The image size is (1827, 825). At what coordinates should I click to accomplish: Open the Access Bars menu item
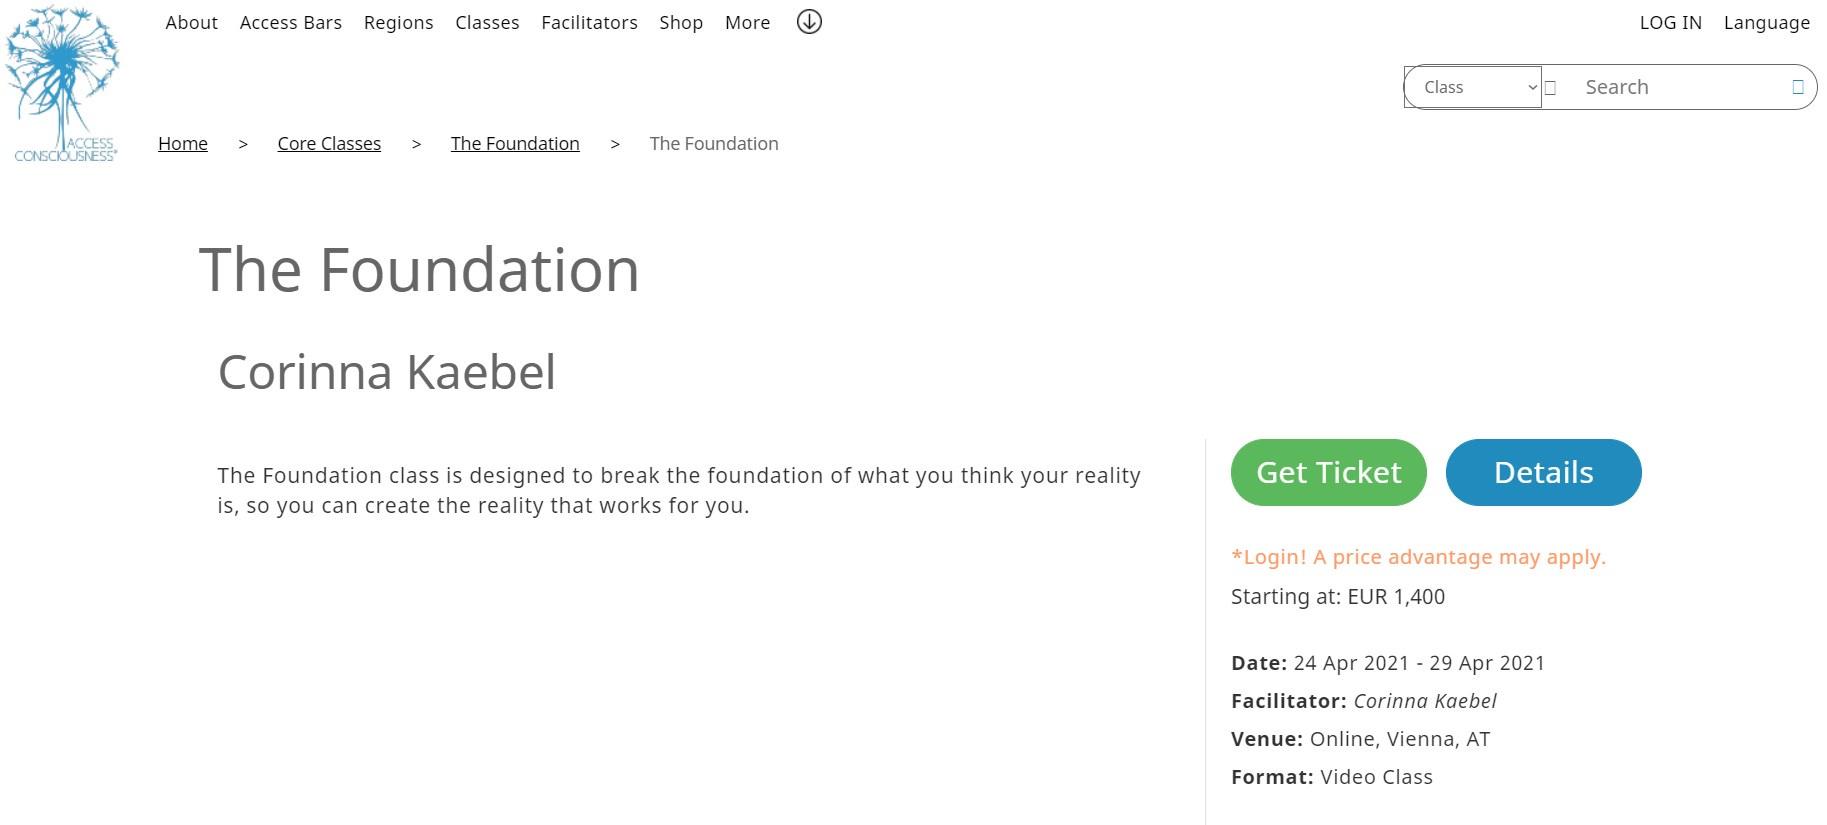[290, 22]
